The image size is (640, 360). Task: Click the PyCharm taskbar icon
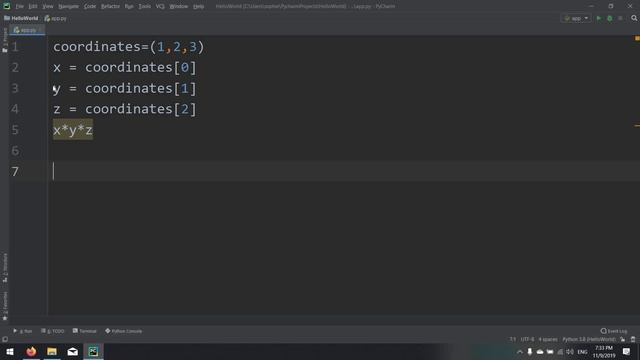93,351
